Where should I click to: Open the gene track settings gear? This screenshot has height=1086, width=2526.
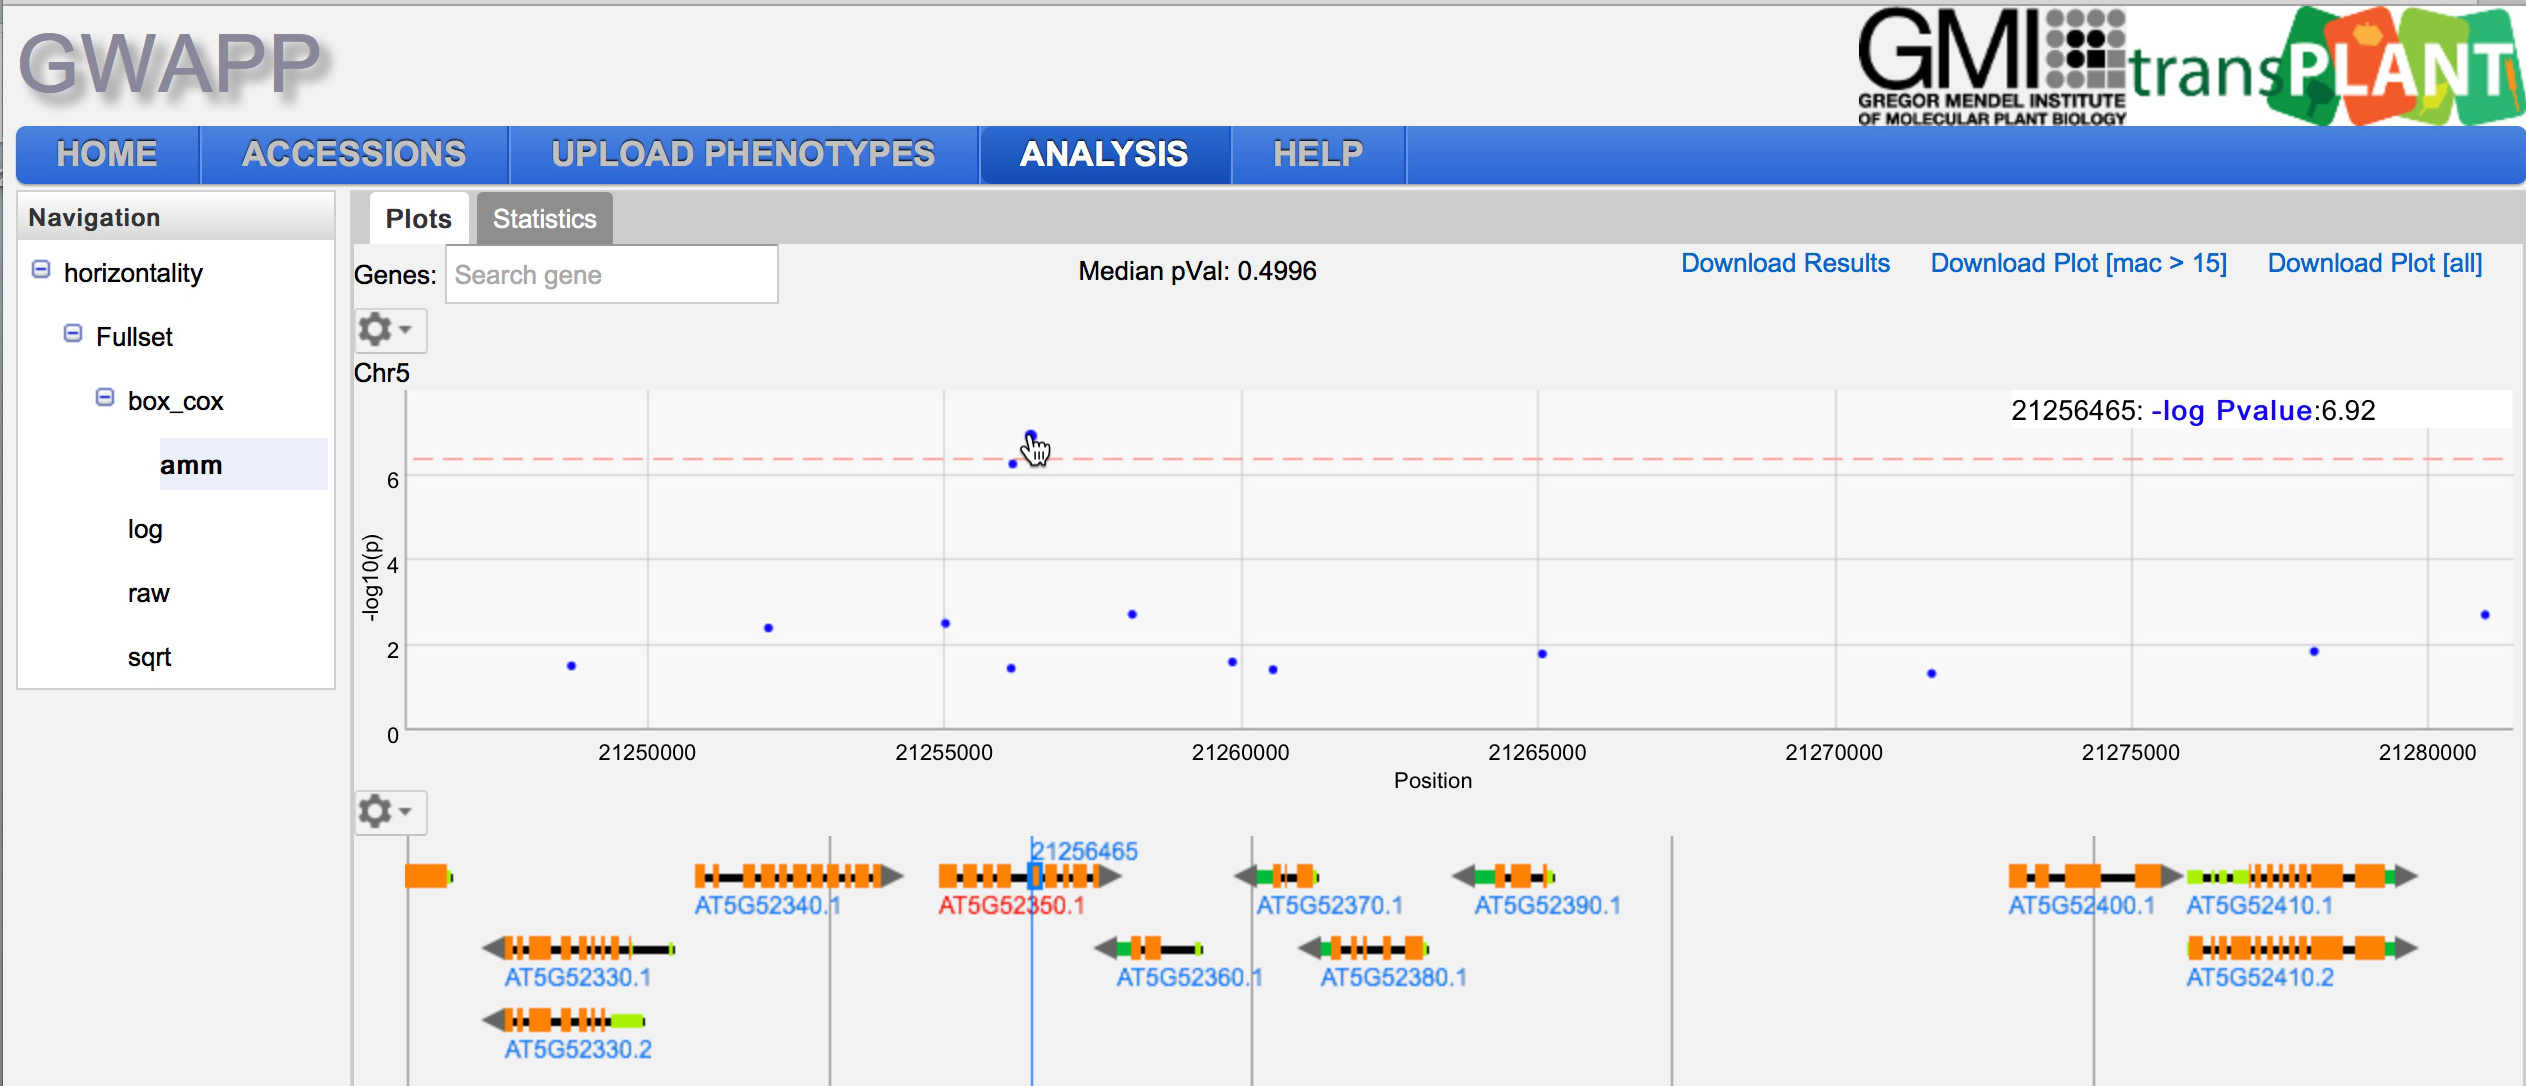[388, 812]
